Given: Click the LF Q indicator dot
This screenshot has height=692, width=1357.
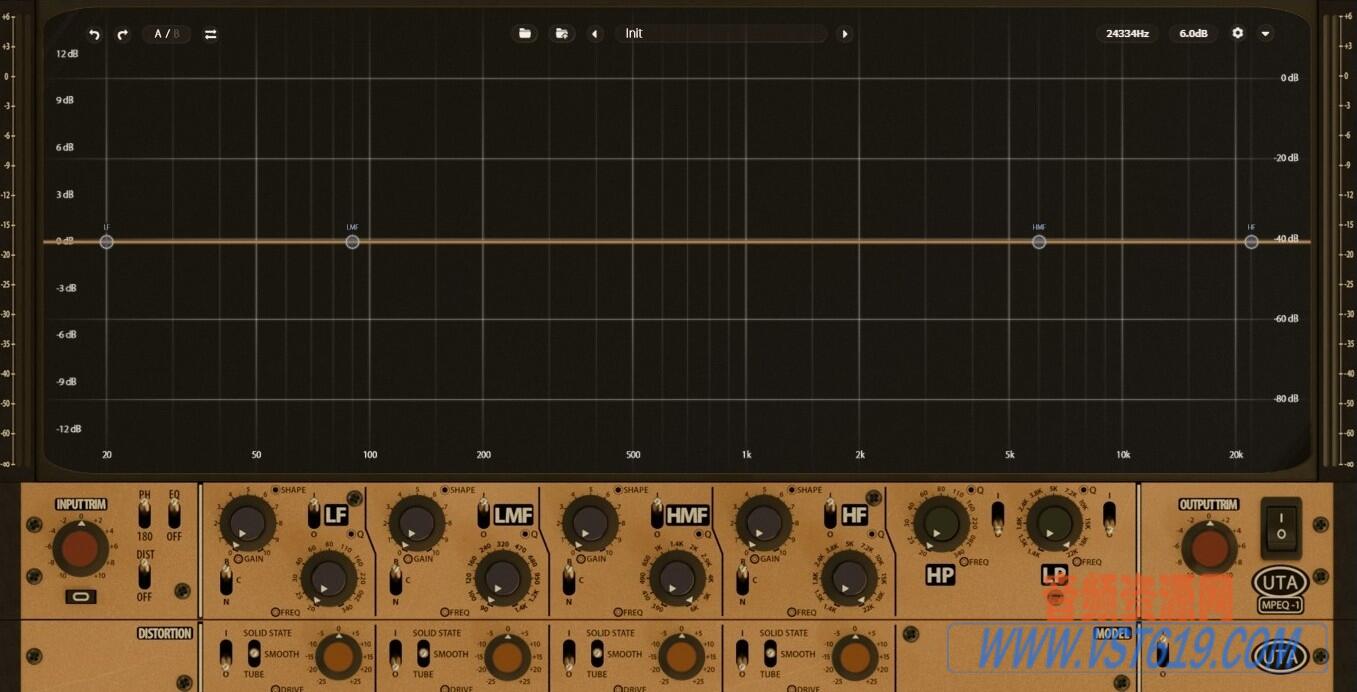Looking at the screenshot, I should click(349, 535).
